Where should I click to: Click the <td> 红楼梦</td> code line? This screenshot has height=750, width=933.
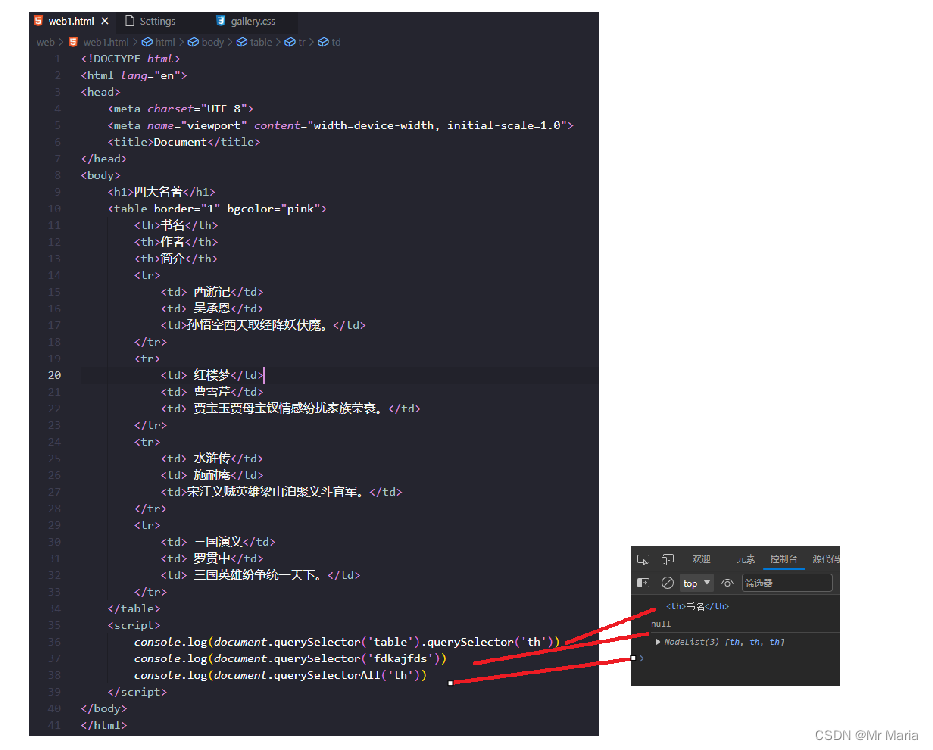[212, 375]
